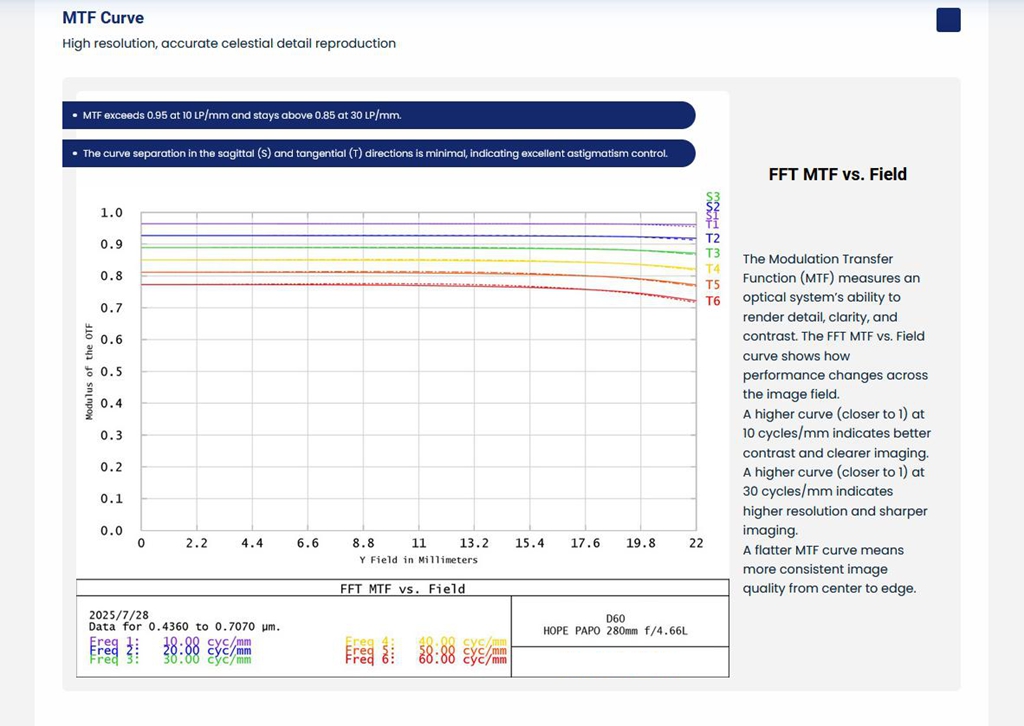Click the dark blue square icon
The width and height of the screenshot is (1024, 726).
pyautogui.click(x=948, y=20)
